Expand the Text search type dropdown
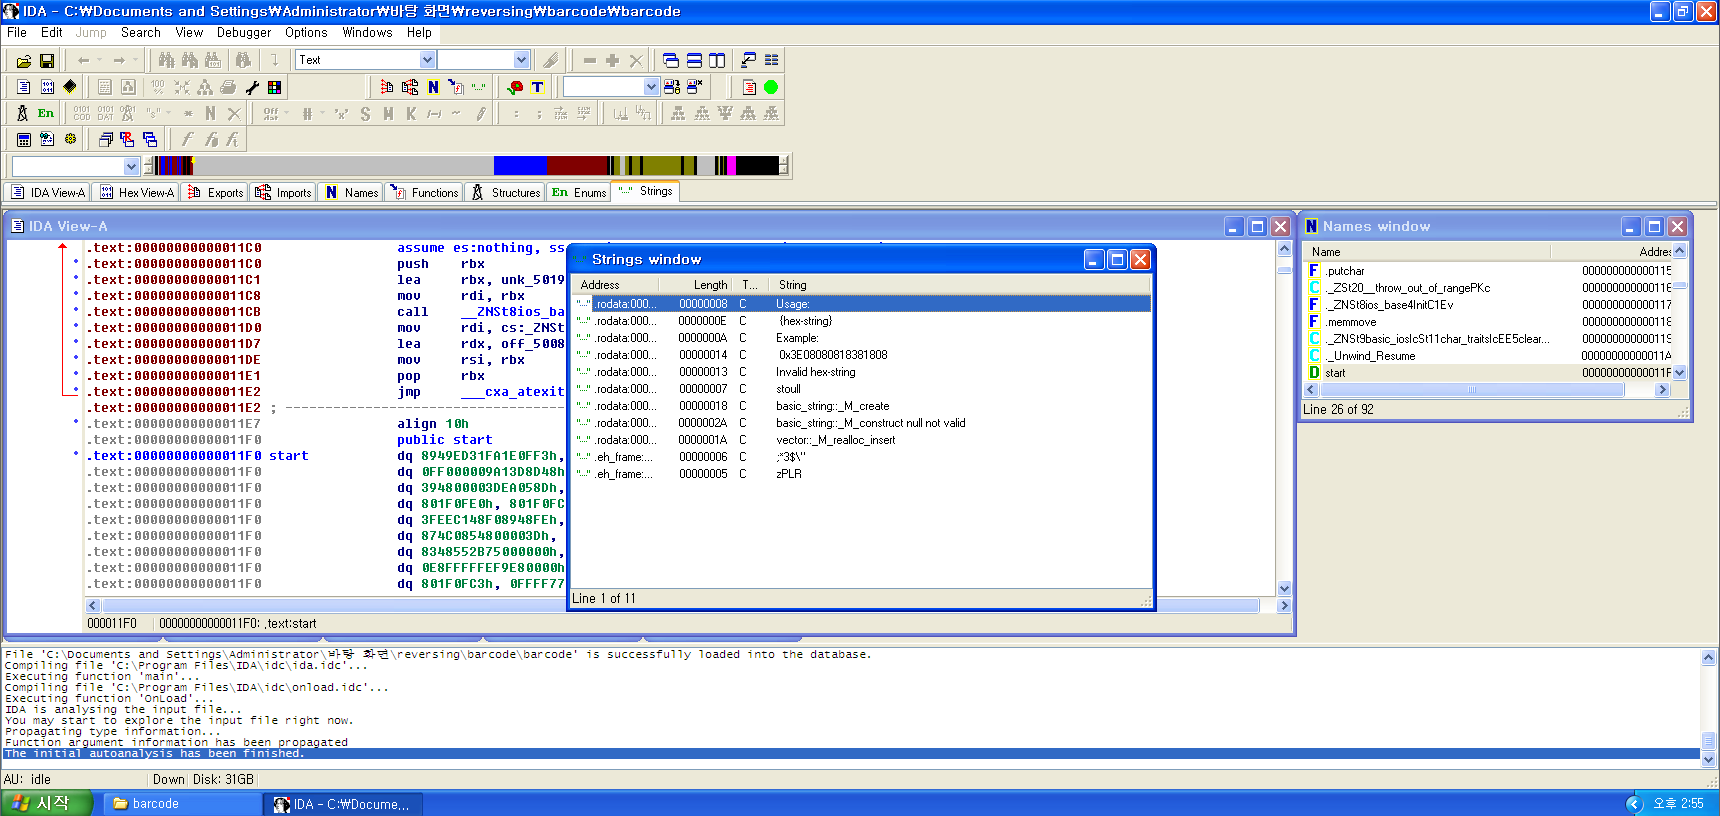The width and height of the screenshot is (1720, 816). pyautogui.click(x=427, y=60)
